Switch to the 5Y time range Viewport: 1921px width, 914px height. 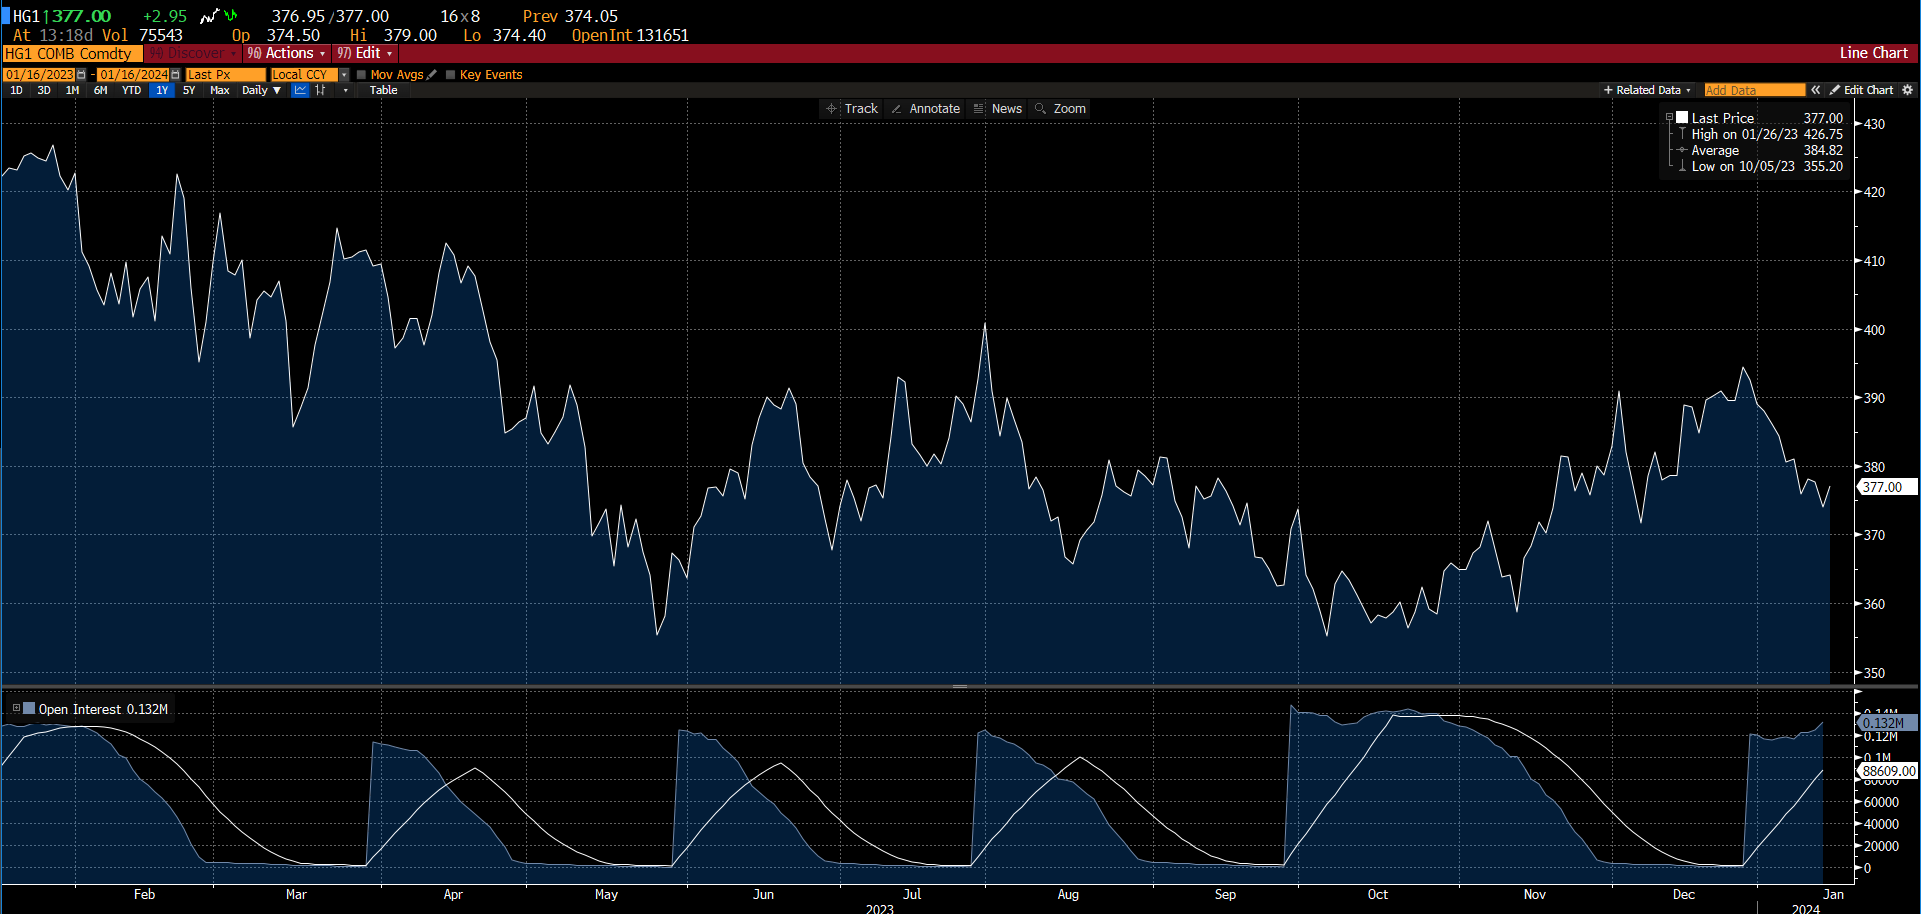click(x=189, y=90)
